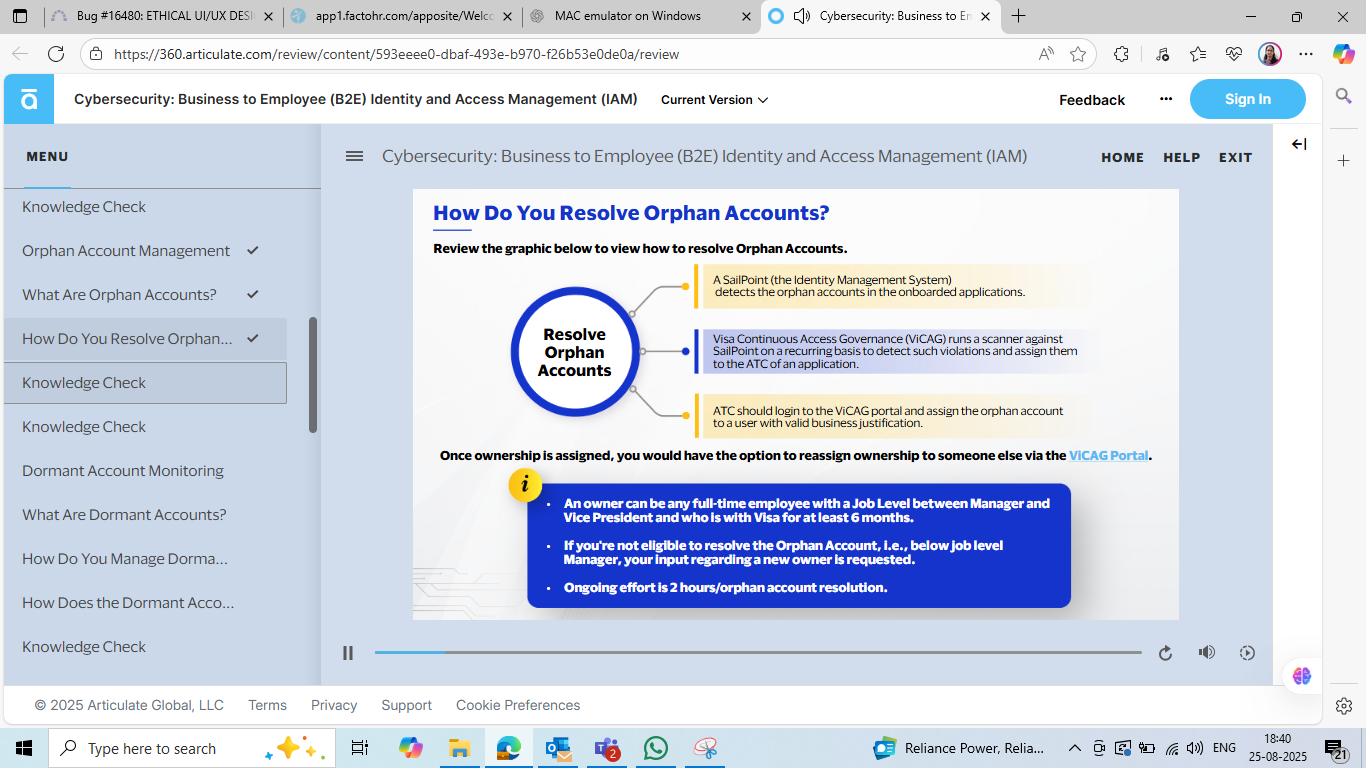Open the tab actions menu icon
Screen dimensions: 1366x768
pos(20,16)
